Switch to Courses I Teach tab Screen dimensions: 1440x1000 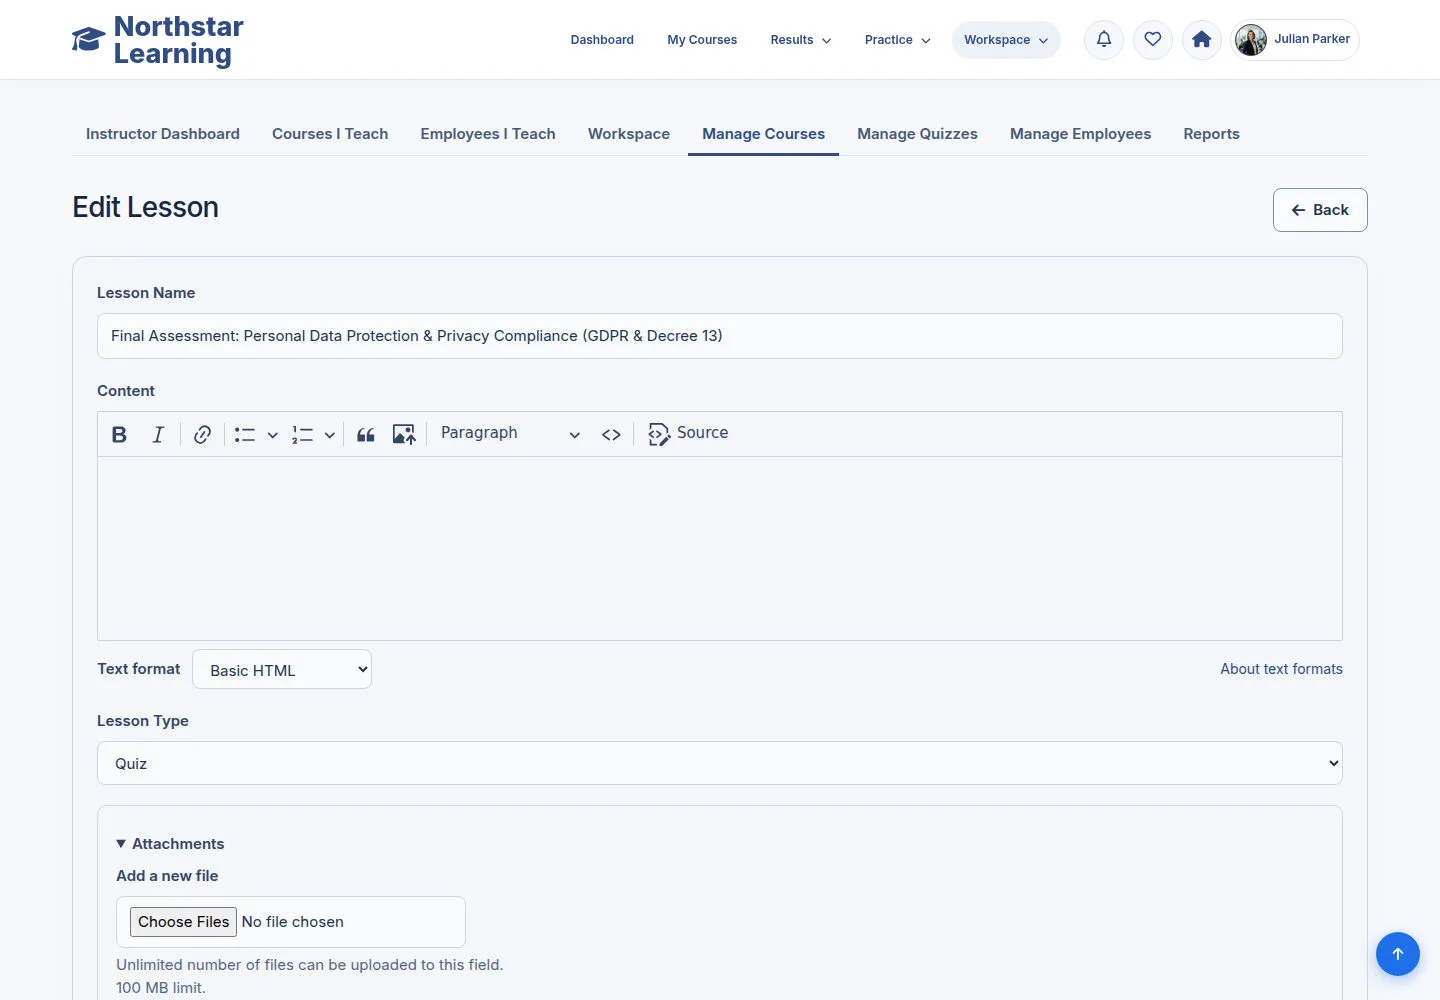click(330, 134)
